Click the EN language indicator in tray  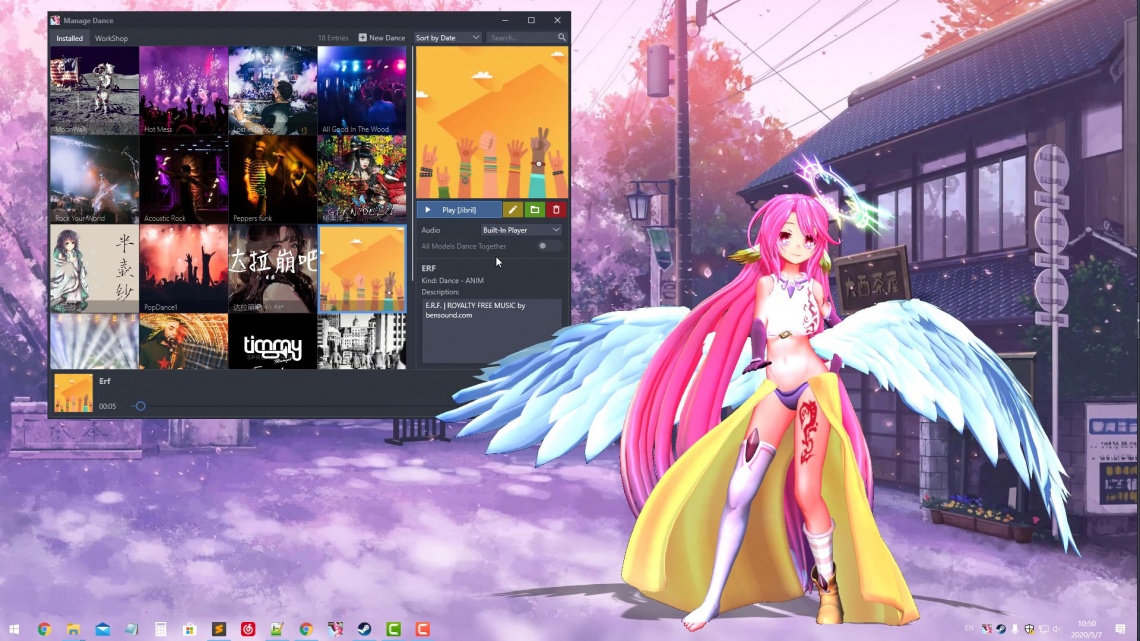[969, 628]
